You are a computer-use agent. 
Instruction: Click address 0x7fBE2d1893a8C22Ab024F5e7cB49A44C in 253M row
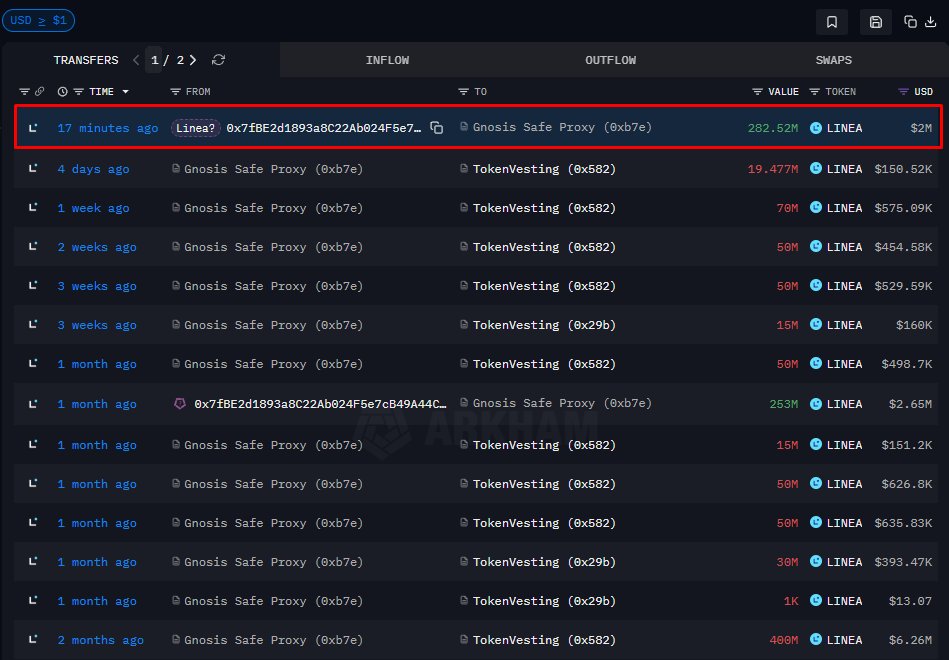[x=320, y=404]
